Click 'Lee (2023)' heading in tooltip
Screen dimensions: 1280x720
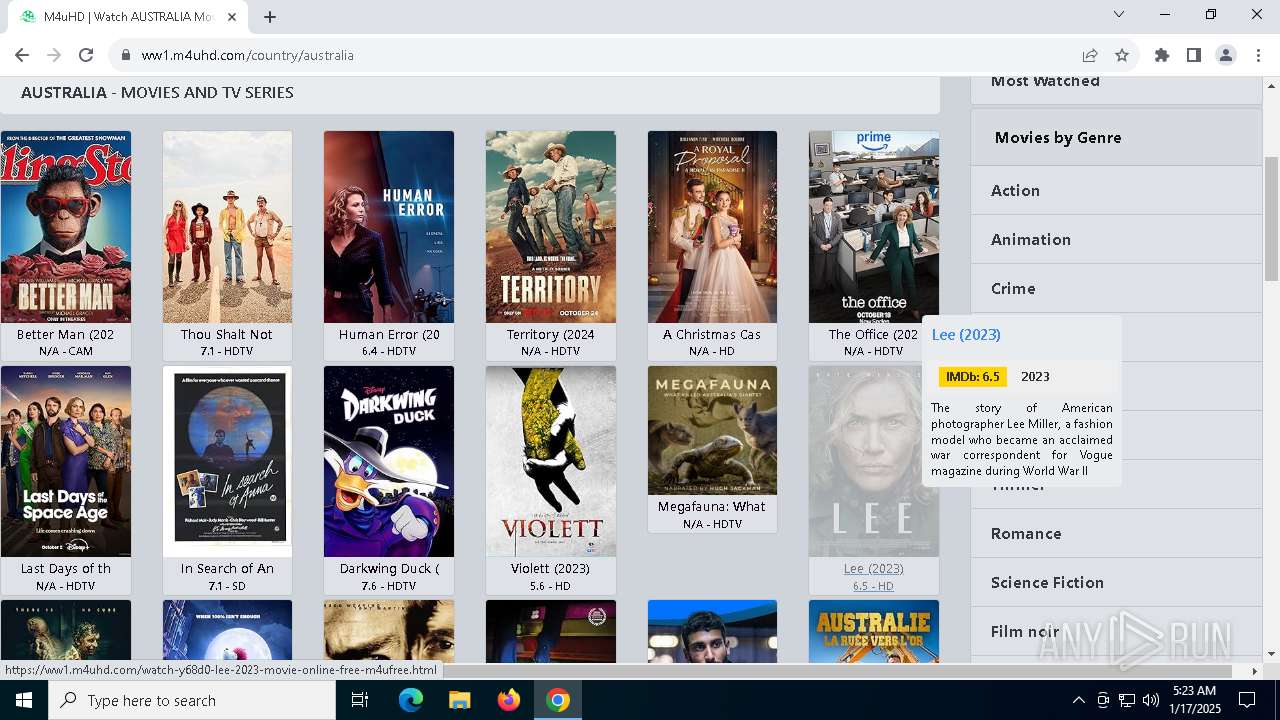(966, 334)
